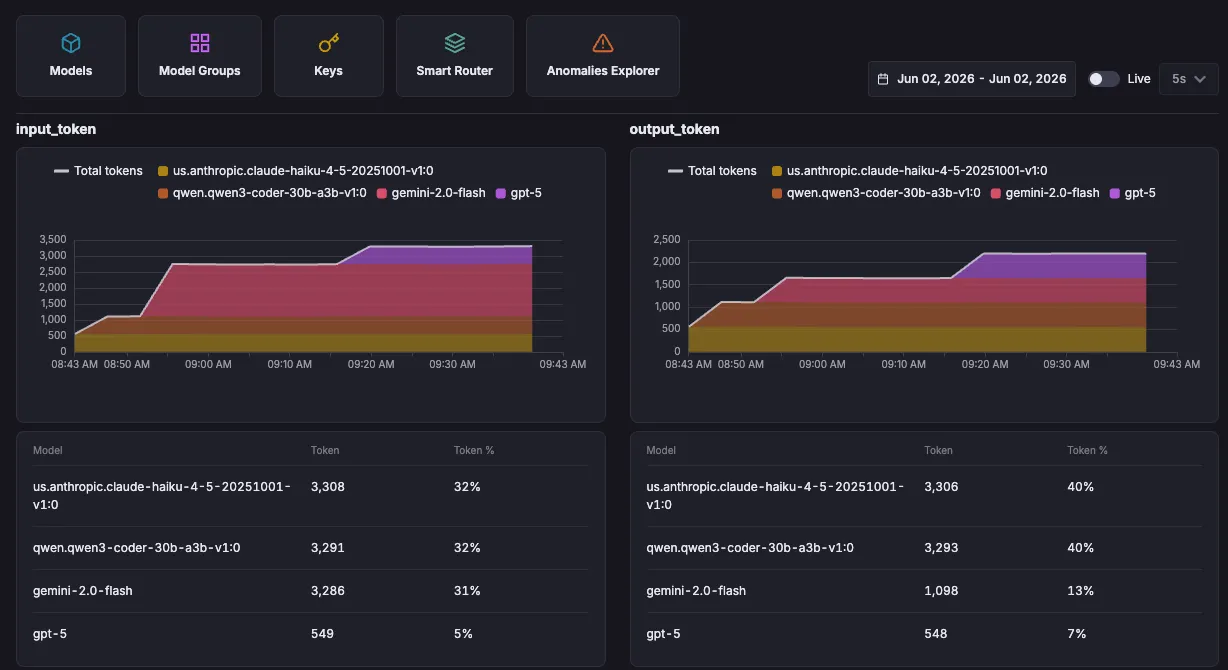
Task: Click the 1,098 token value
Action: (x=942, y=591)
